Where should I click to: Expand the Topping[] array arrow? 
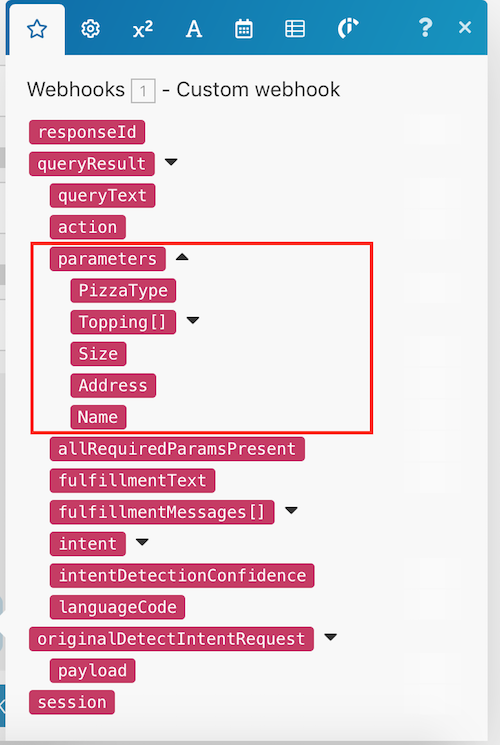[x=192, y=321]
